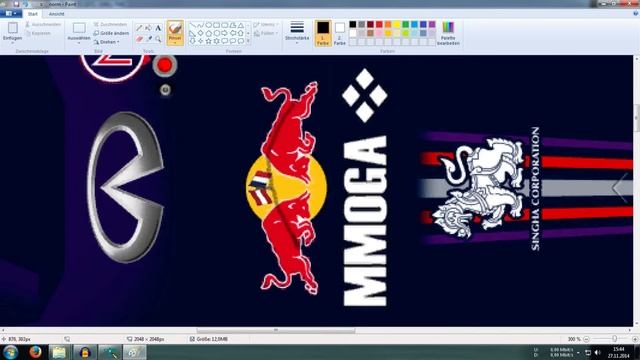Click the volume speaker tray icon

click(598, 352)
